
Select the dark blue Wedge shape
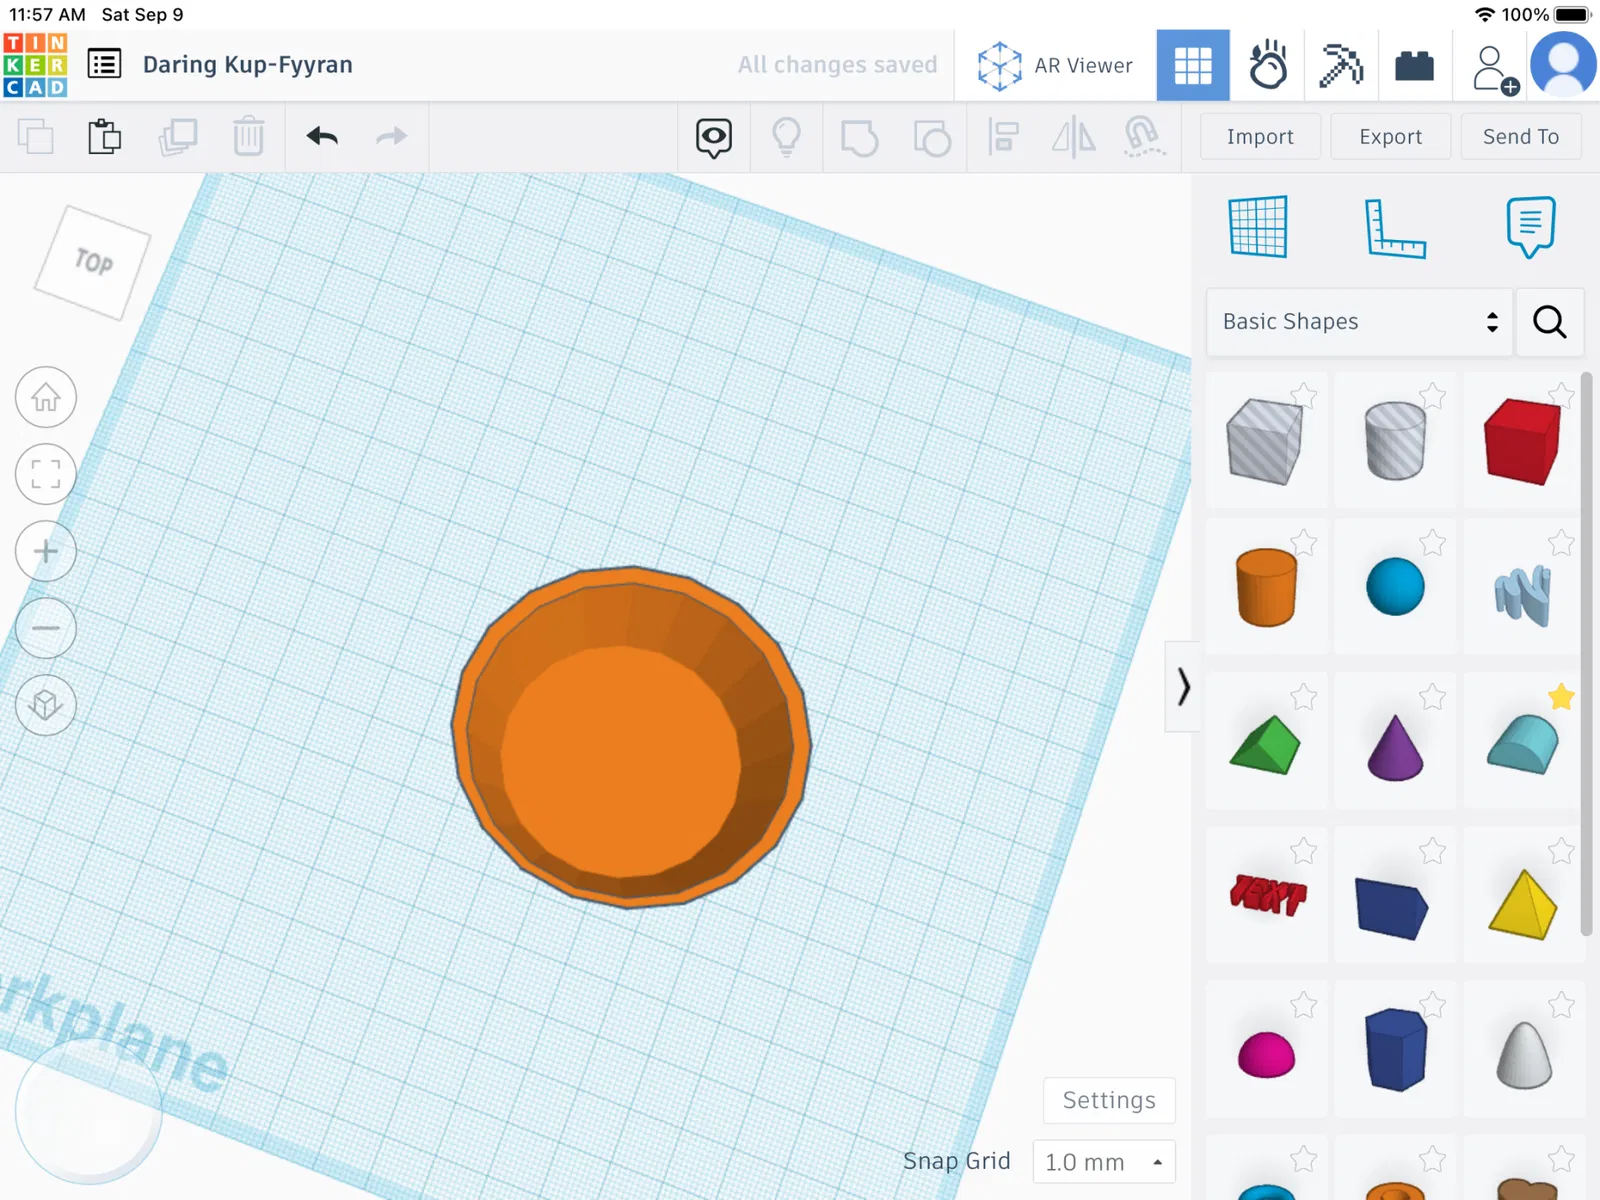click(1392, 908)
